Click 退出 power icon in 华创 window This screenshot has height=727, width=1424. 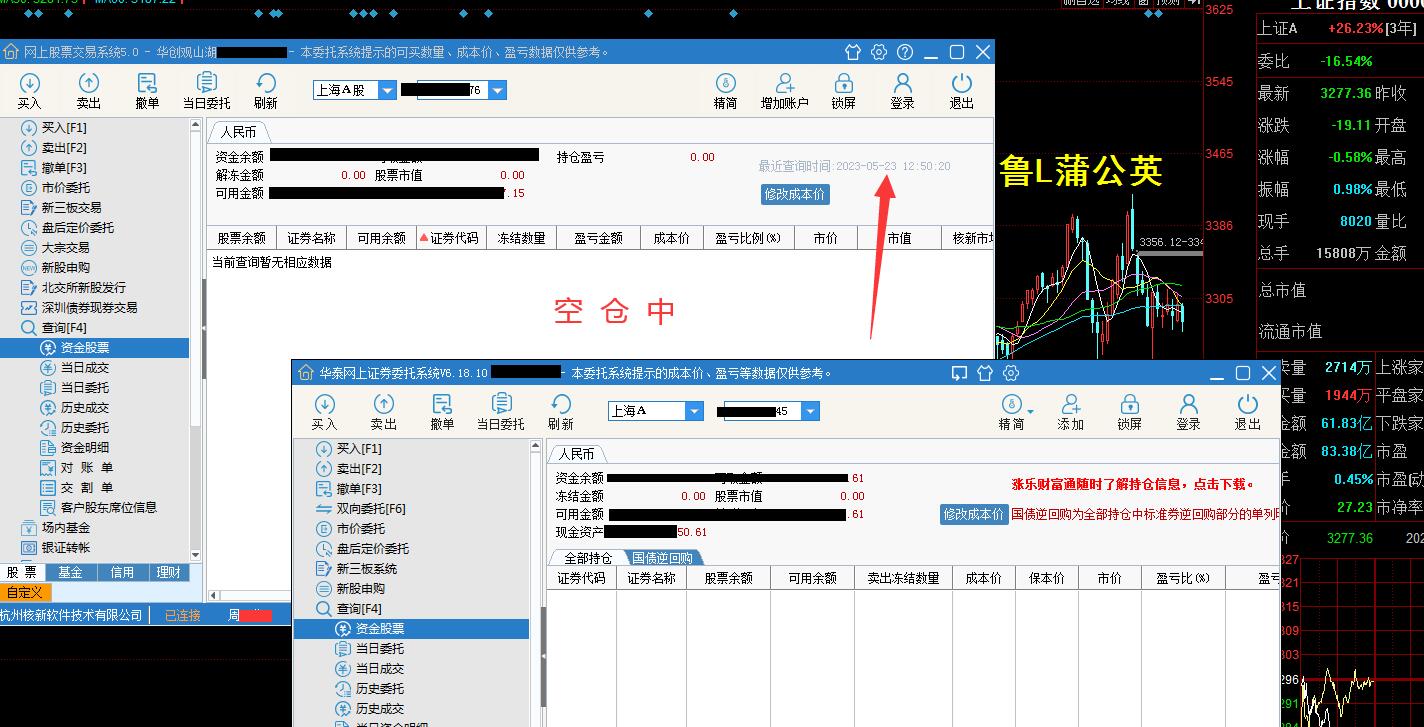click(962, 91)
